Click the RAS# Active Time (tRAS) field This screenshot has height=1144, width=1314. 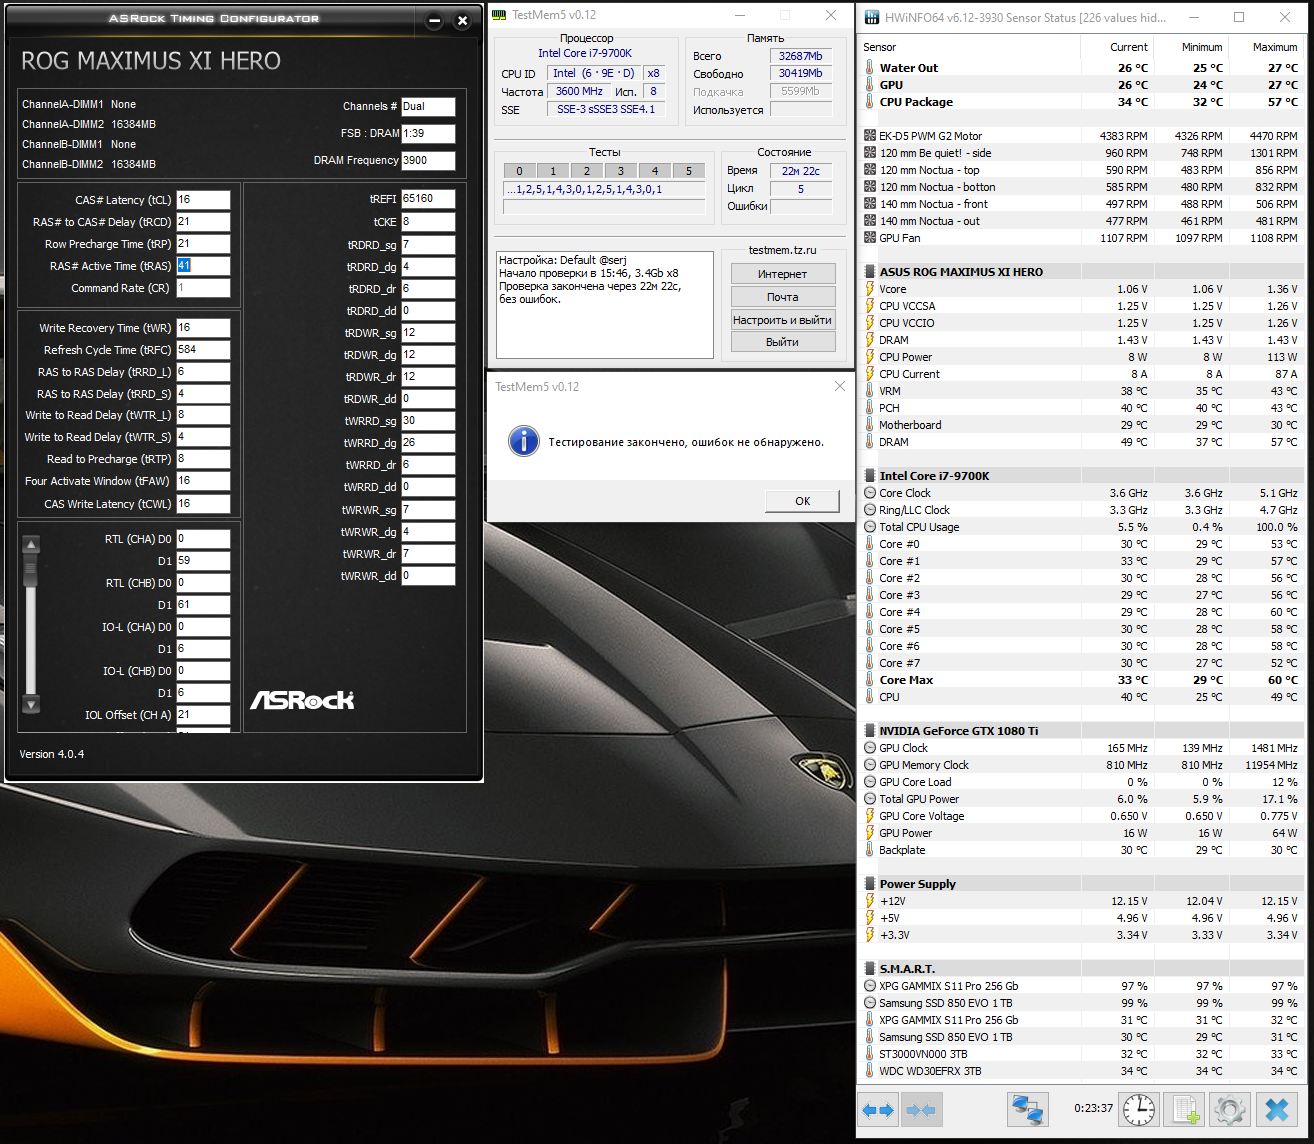pyautogui.click(x=203, y=266)
